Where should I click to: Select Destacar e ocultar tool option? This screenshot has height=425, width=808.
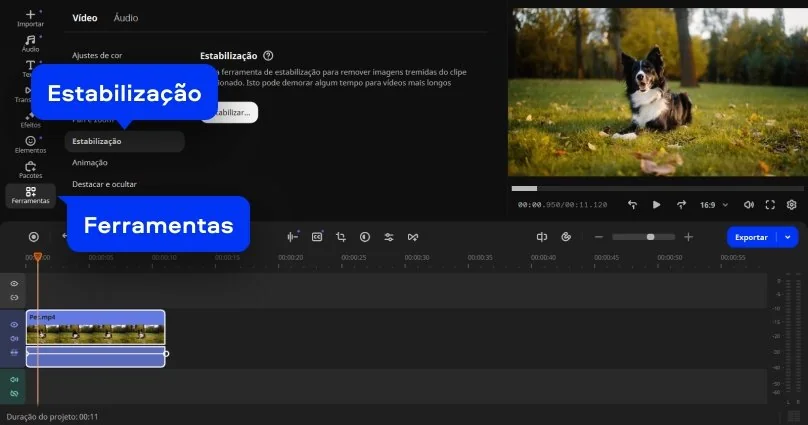click(x=104, y=184)
